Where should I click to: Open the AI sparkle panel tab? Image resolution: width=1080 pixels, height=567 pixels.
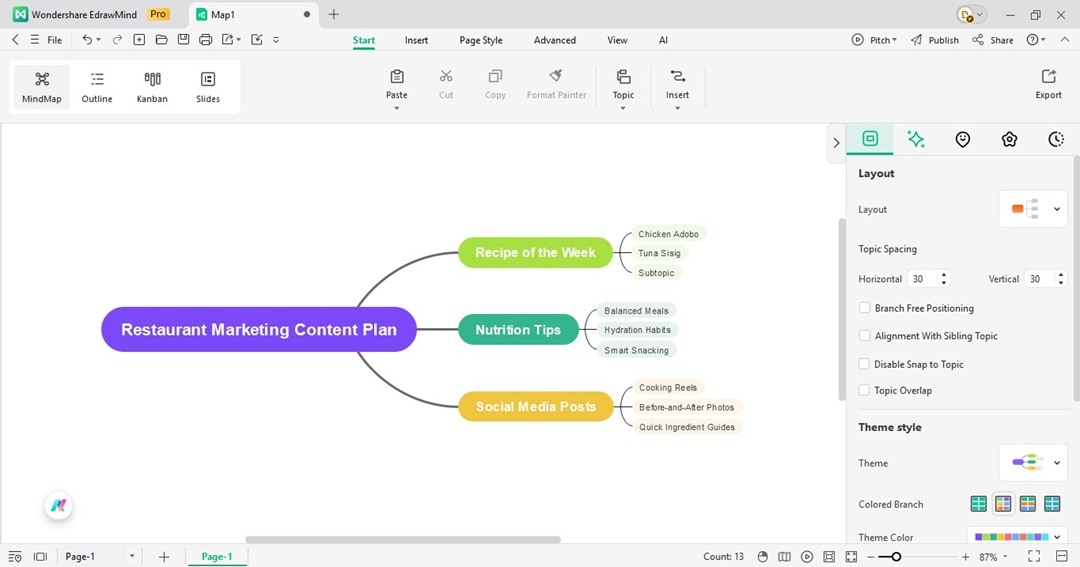coord(915,139)
